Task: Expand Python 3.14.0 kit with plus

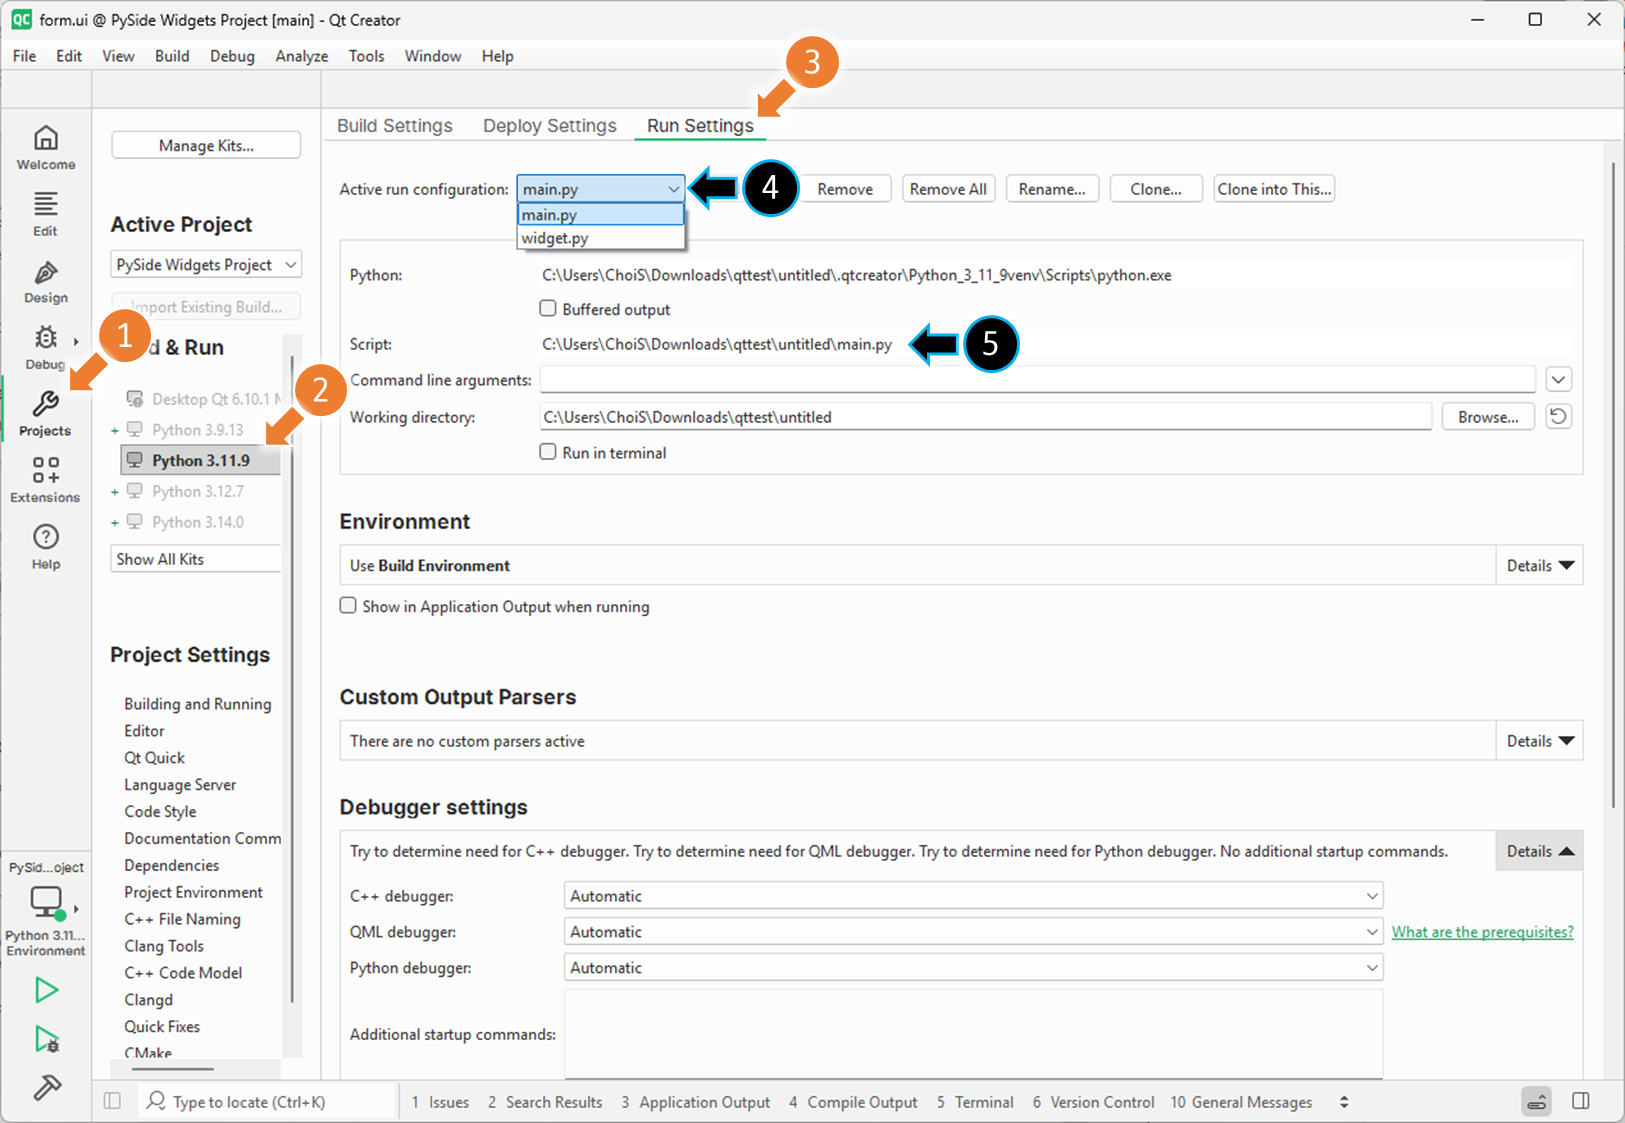Action: pos(115,522)
